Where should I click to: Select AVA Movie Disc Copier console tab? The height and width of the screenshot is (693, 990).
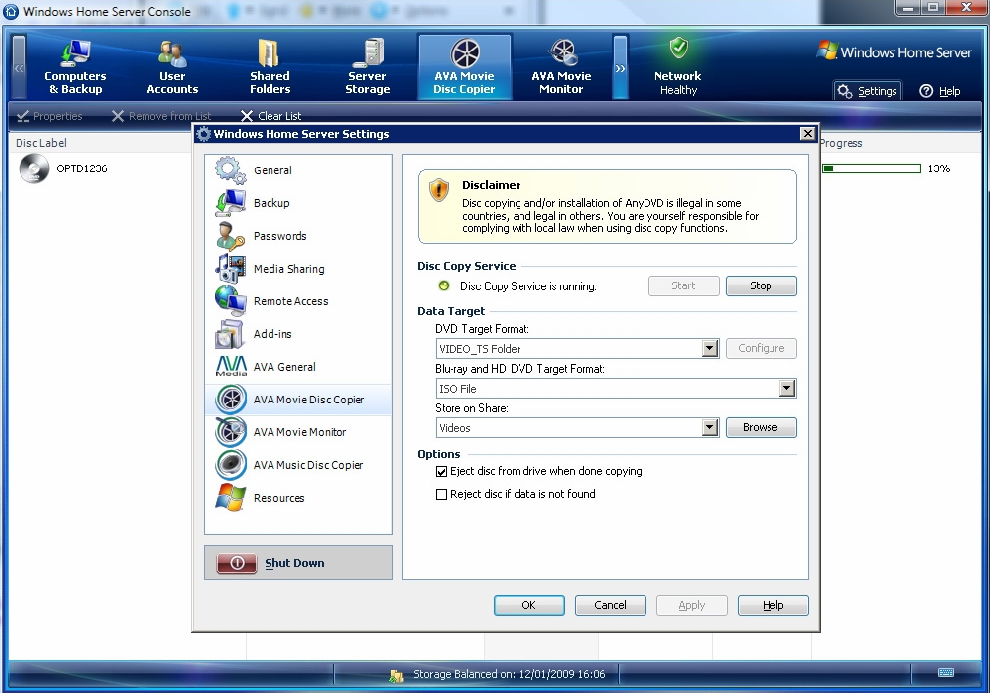coord(464,67)
